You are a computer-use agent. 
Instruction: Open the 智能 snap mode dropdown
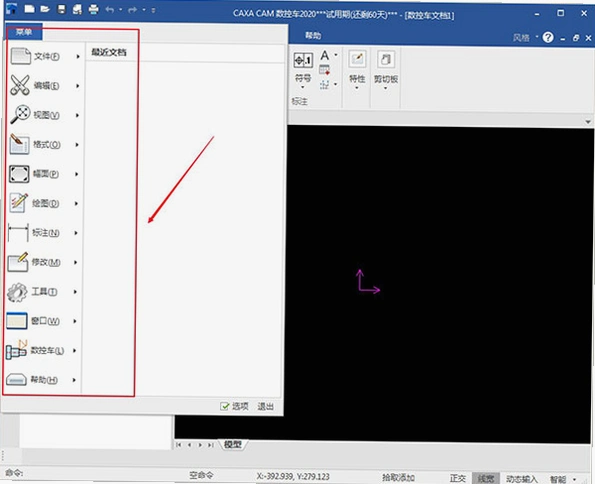(563, 479)
